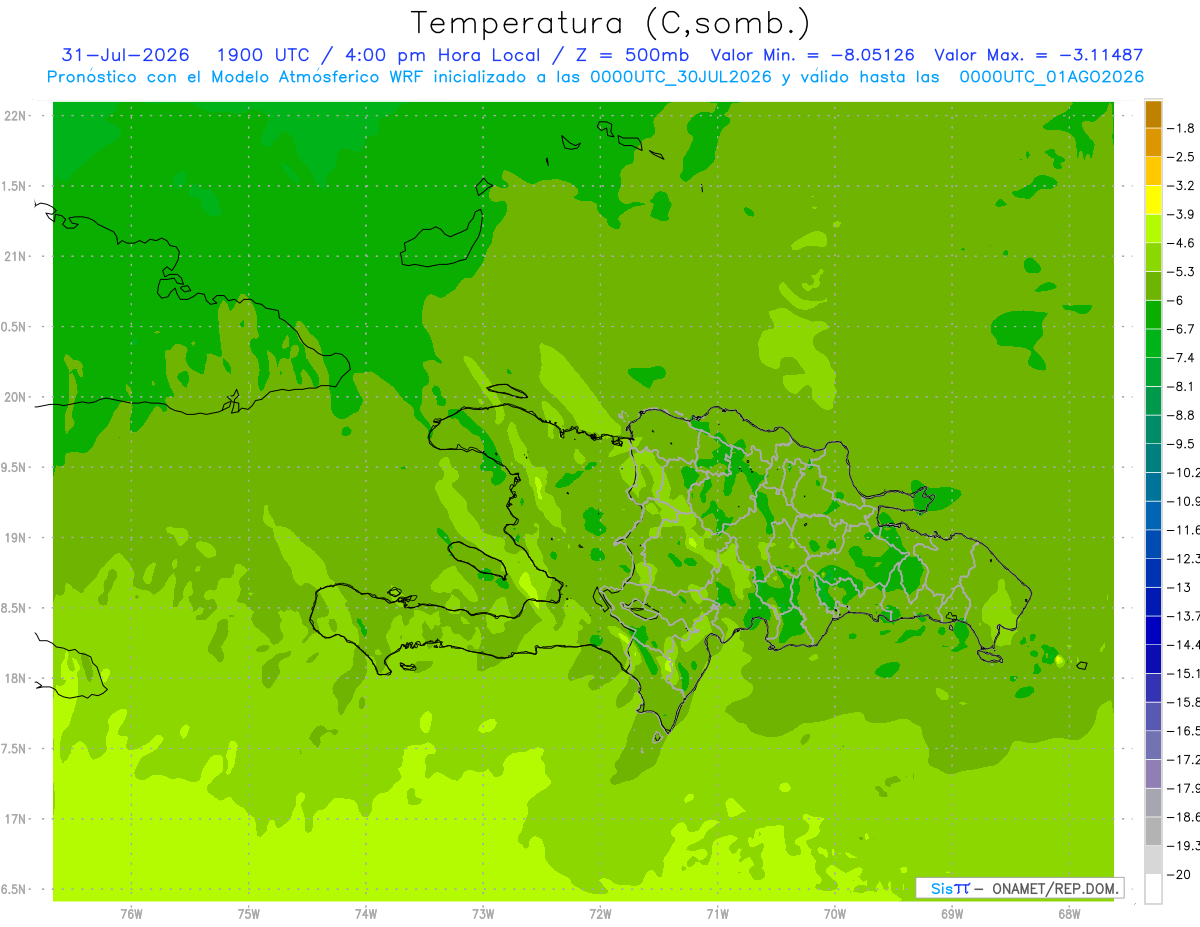This screenshot has height=927, width=1200.
Task: Click the "21N" latitude label
Action: [15, 256]
